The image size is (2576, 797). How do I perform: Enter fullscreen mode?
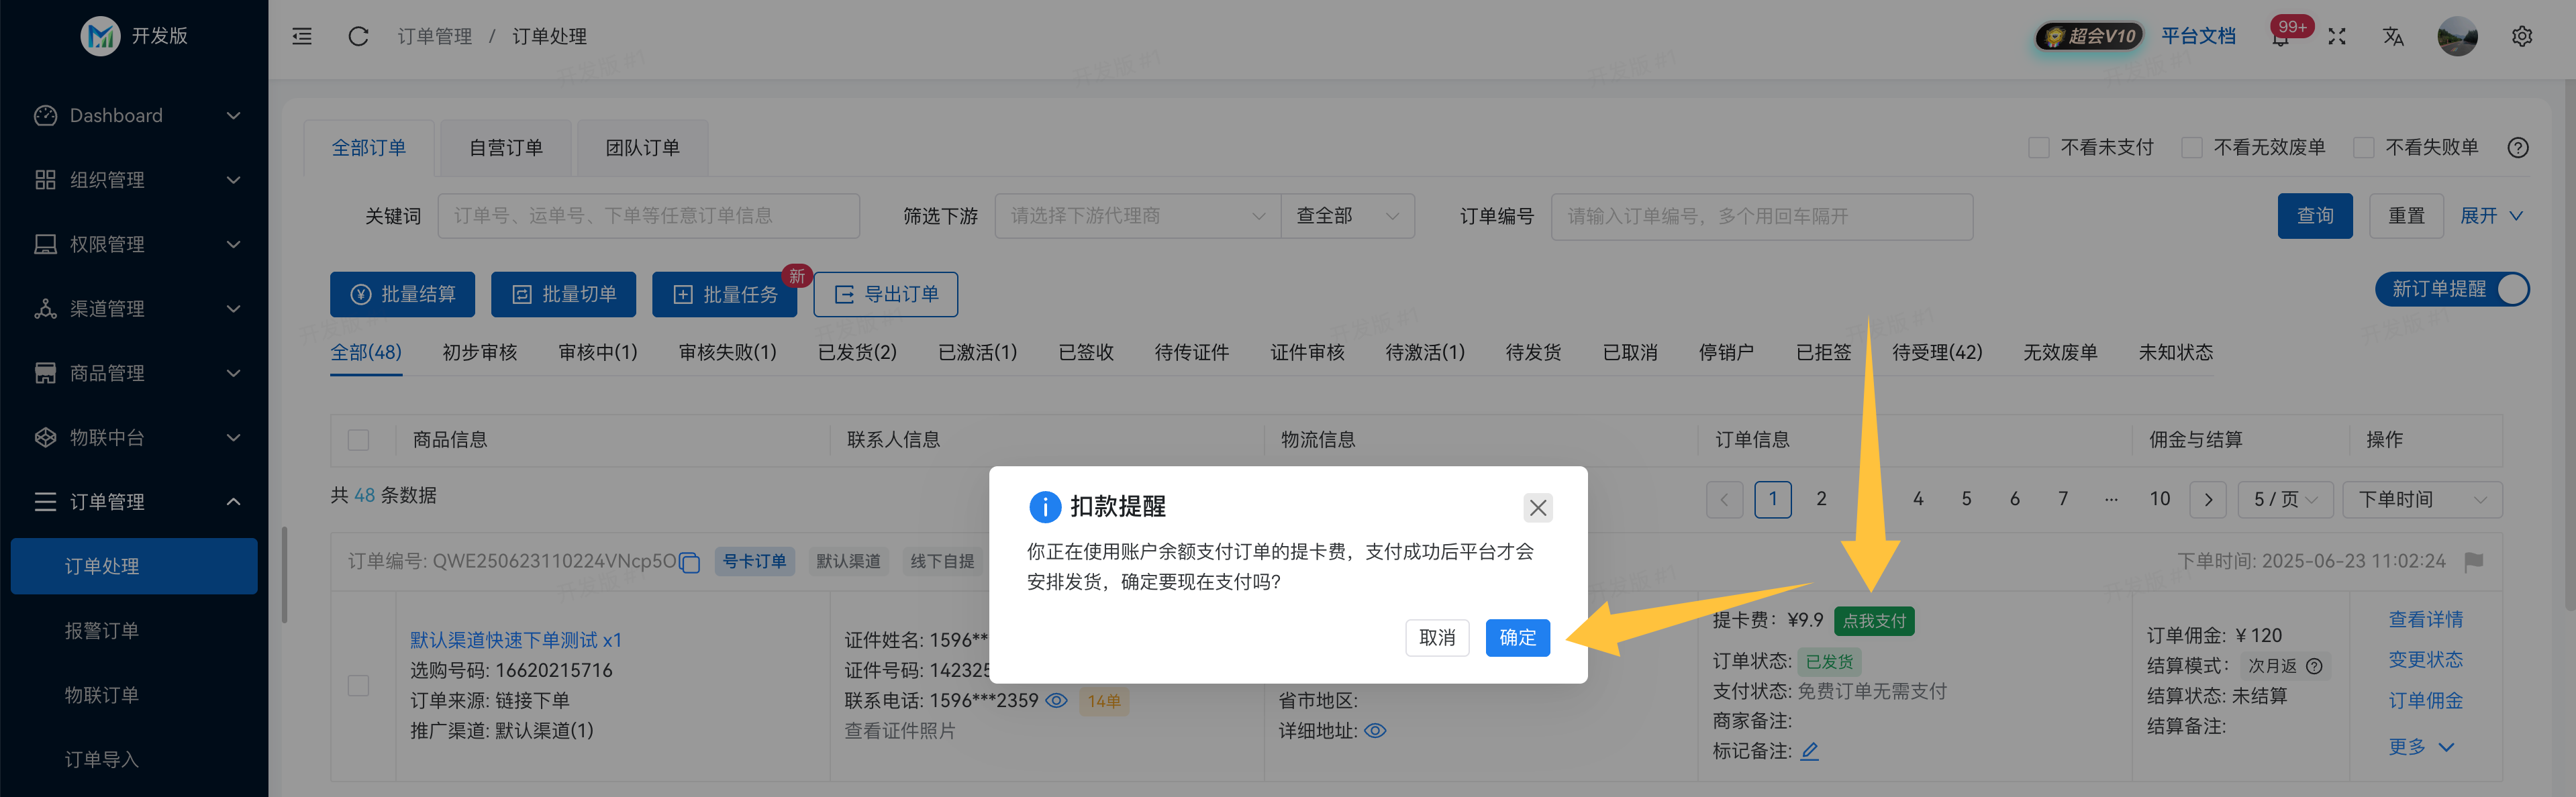[x=2337, y=36]
